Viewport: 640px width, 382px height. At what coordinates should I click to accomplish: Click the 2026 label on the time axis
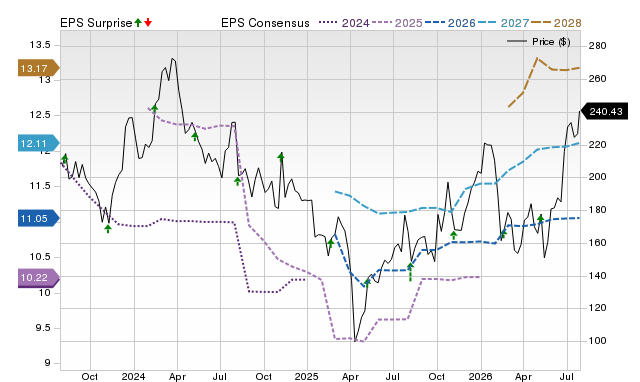tap(480, 376)
